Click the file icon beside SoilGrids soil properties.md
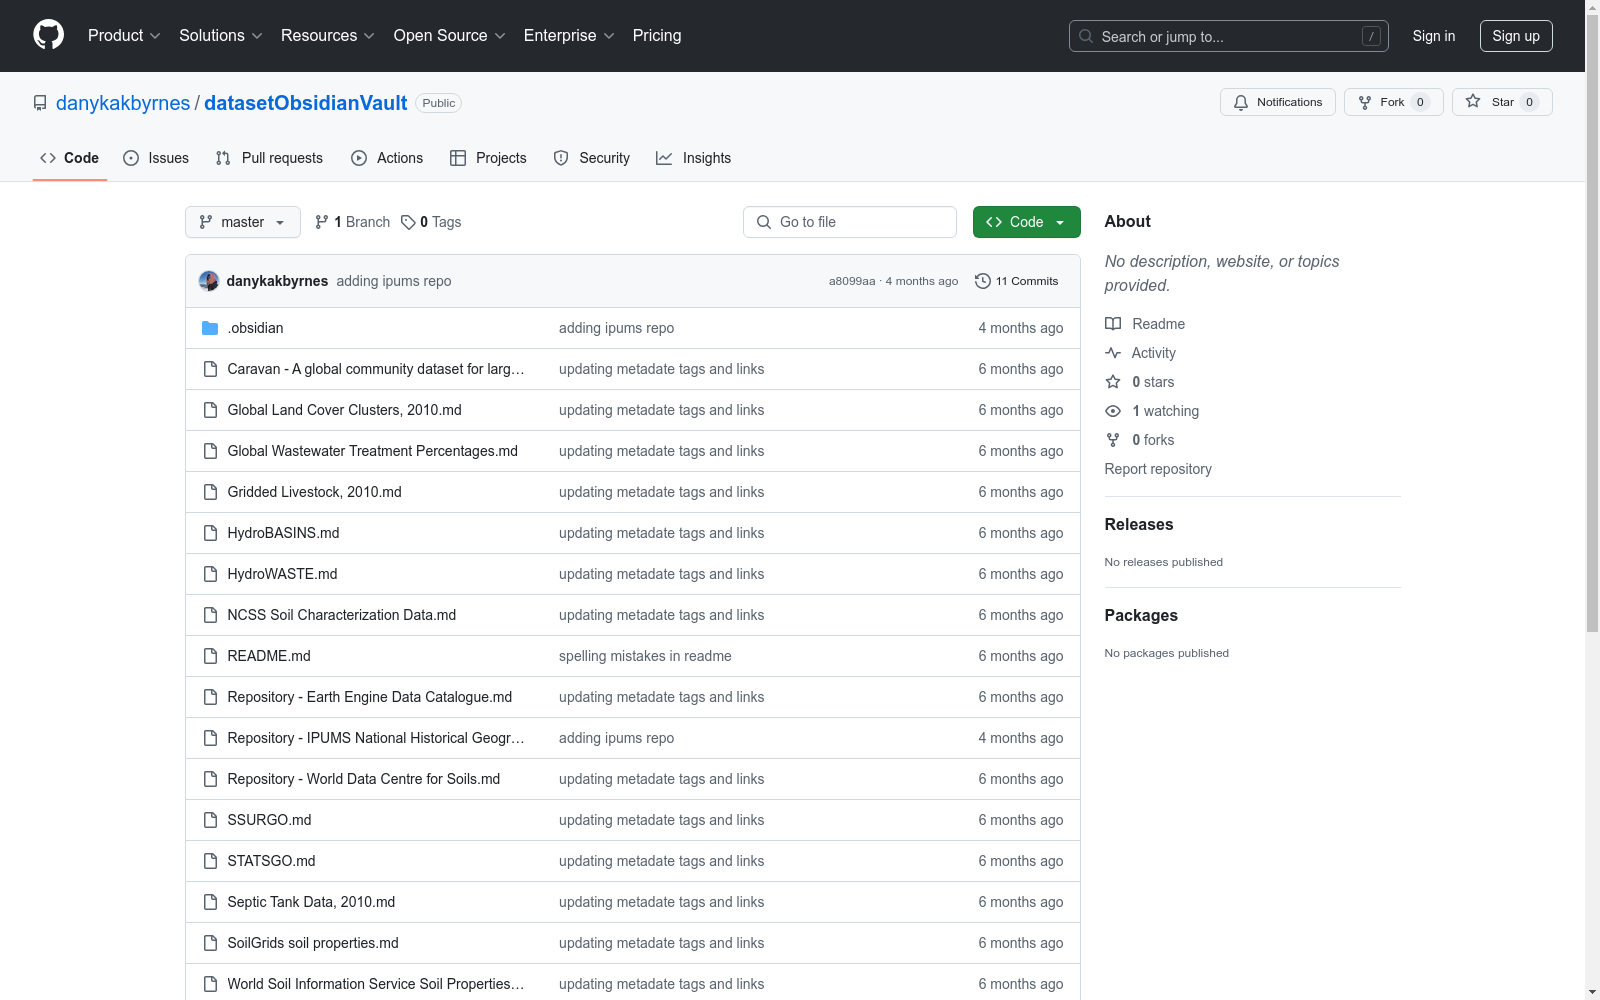The width and height of the screenshot is (1600, 1000). click(x=210, y=943)
